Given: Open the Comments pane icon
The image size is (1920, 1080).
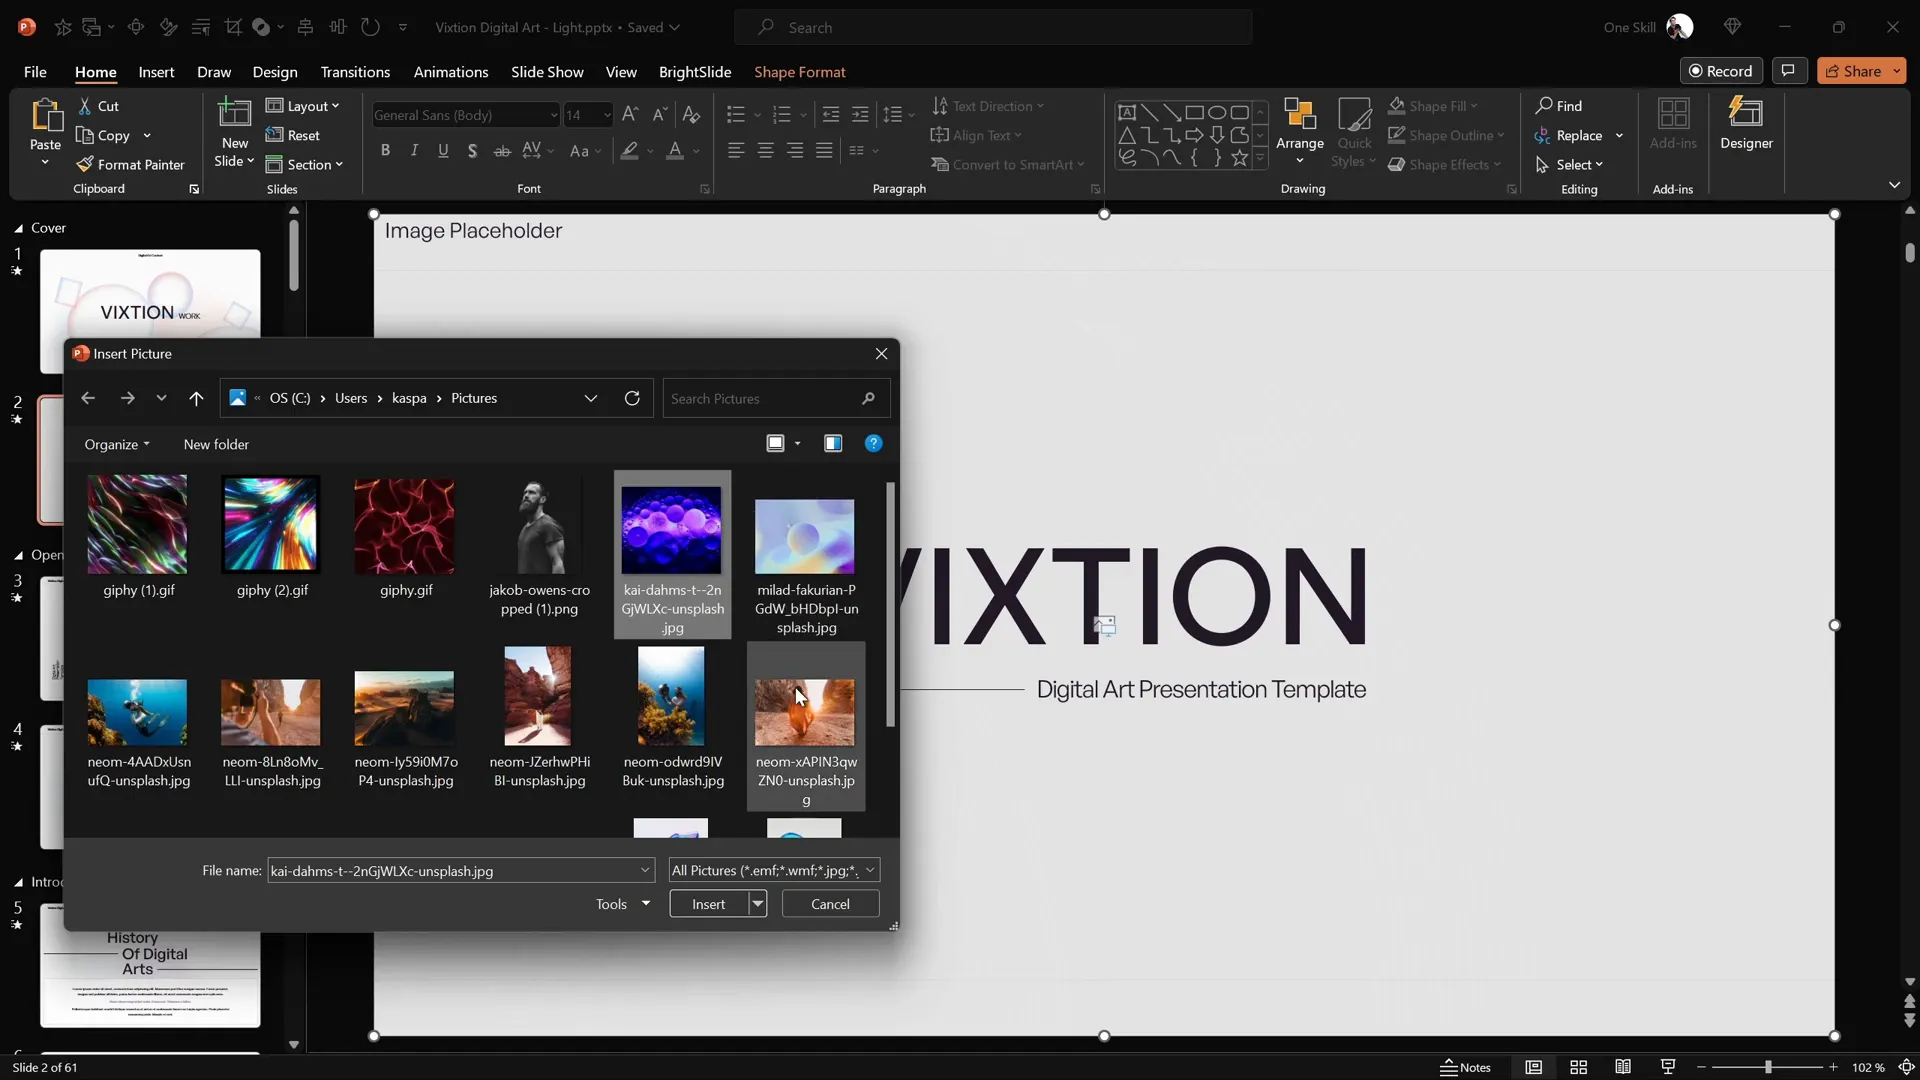Looking at the screenshot, I should pos(1788,71).
